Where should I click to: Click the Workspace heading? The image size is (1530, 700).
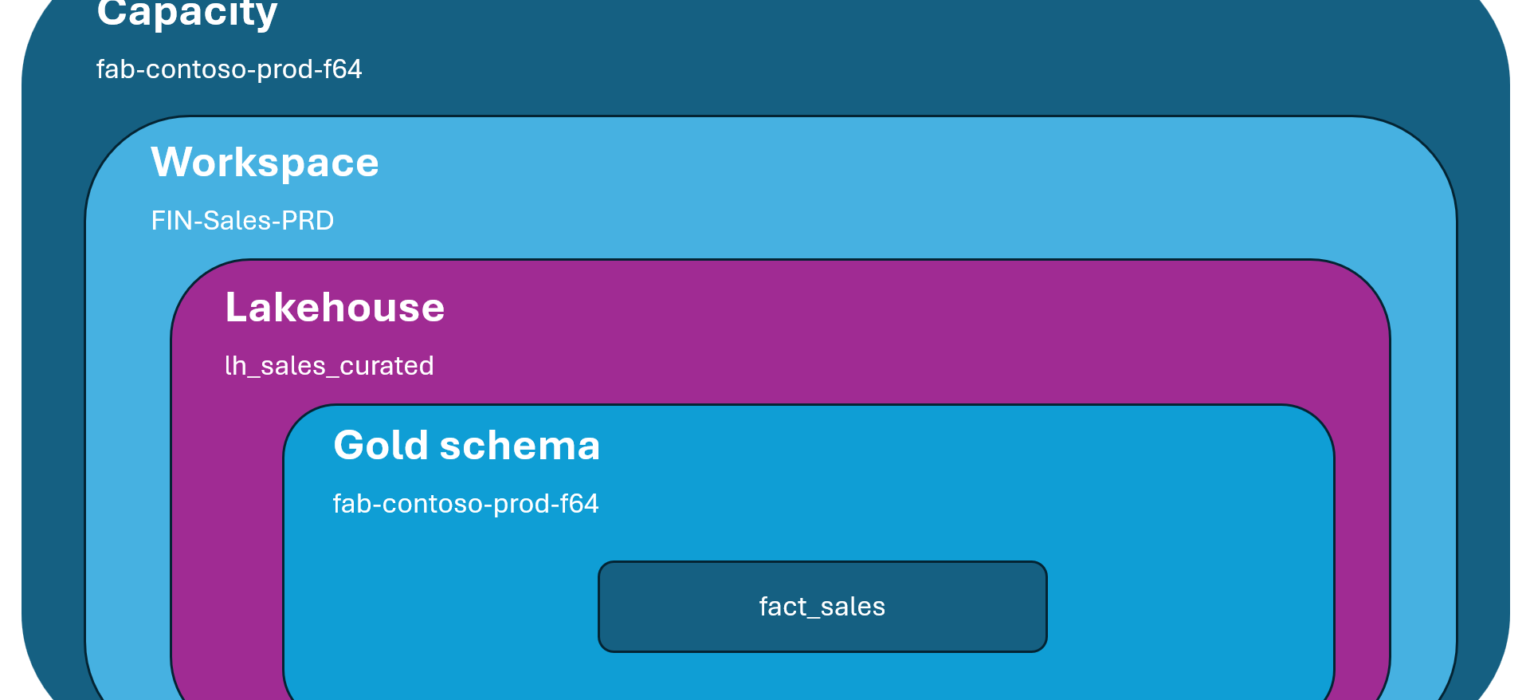click(x=265, y=162)
